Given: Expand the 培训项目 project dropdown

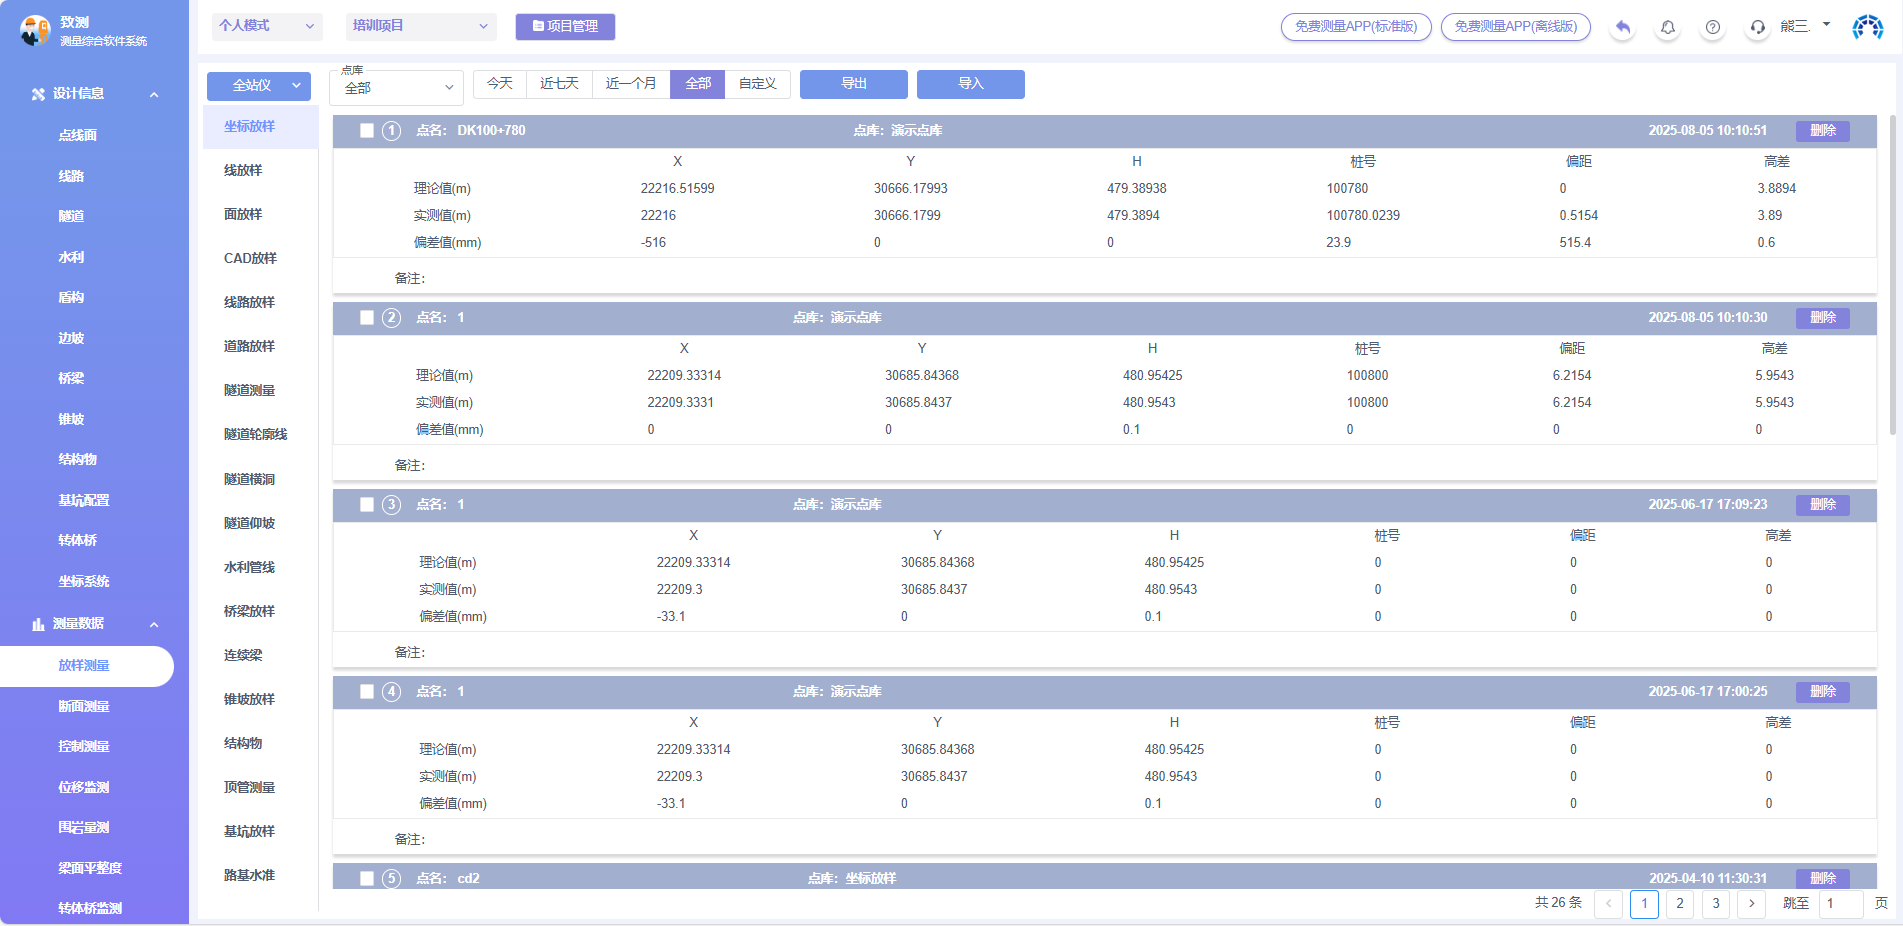Looking at the screenshot, I should 420,26.
